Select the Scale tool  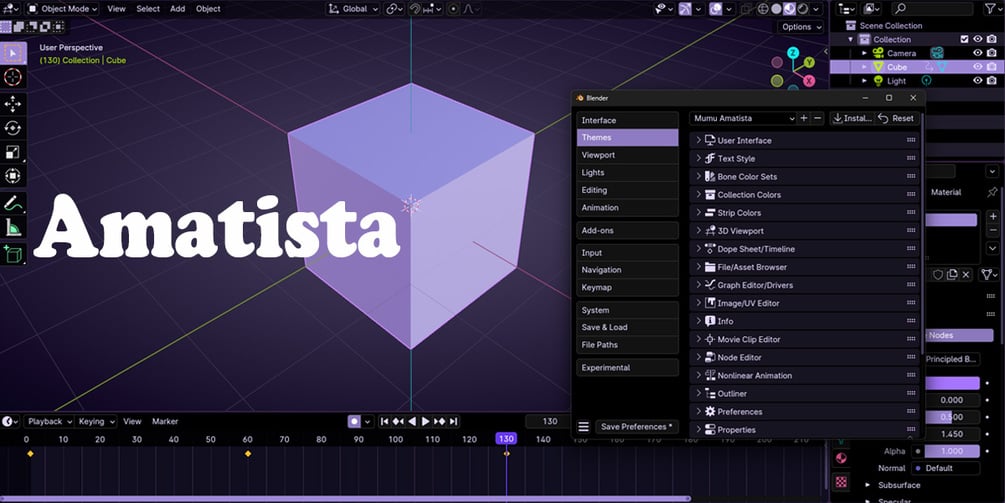pyautogui.click(x=13, y=152)
